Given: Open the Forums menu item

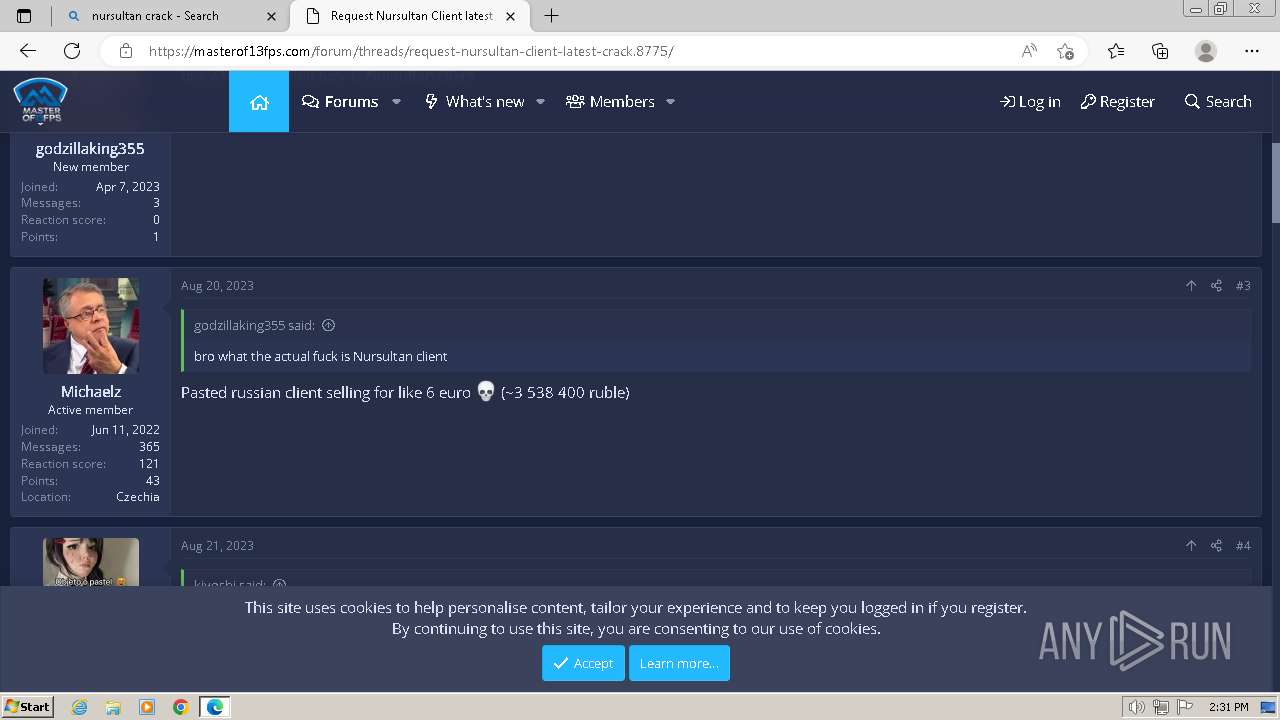Looking at the screenshot, I should pos(340,102).
